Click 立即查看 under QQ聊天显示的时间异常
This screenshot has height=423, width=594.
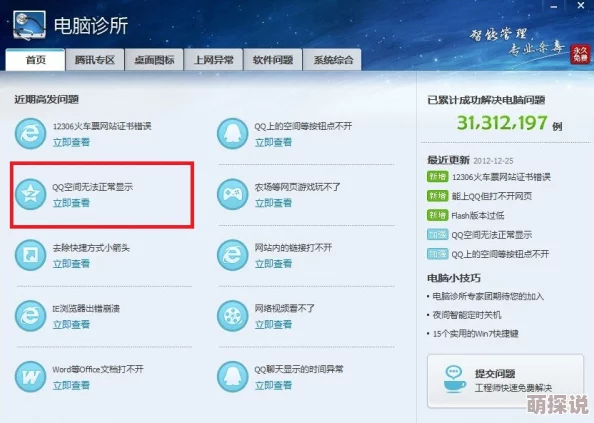273,386
